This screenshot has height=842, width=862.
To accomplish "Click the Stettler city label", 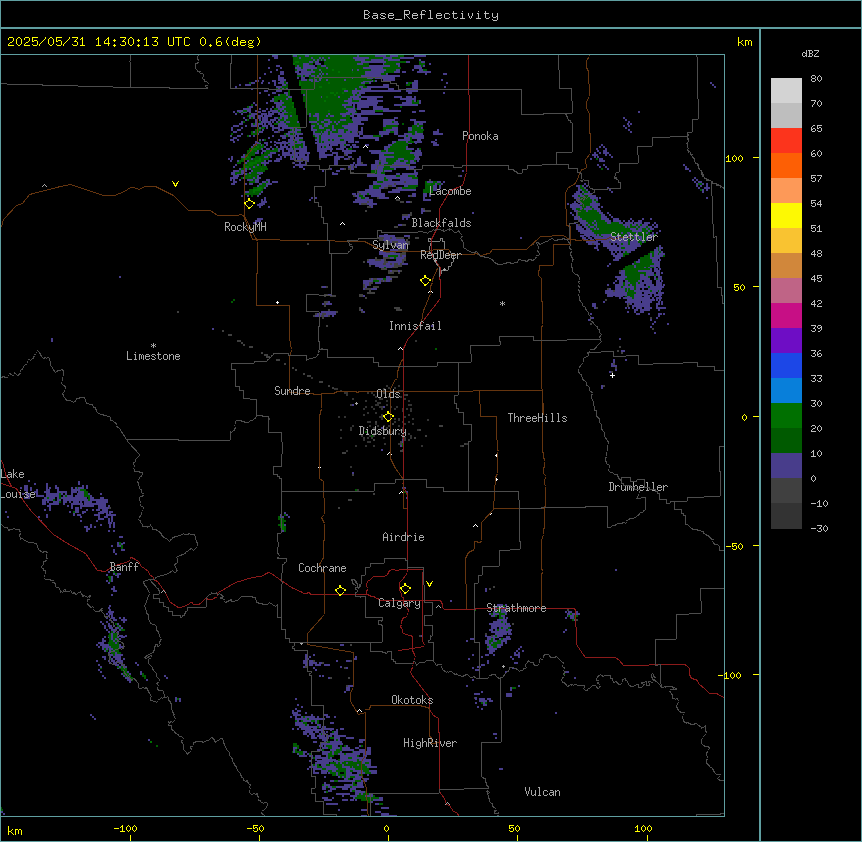I will [x=634, y=237].
